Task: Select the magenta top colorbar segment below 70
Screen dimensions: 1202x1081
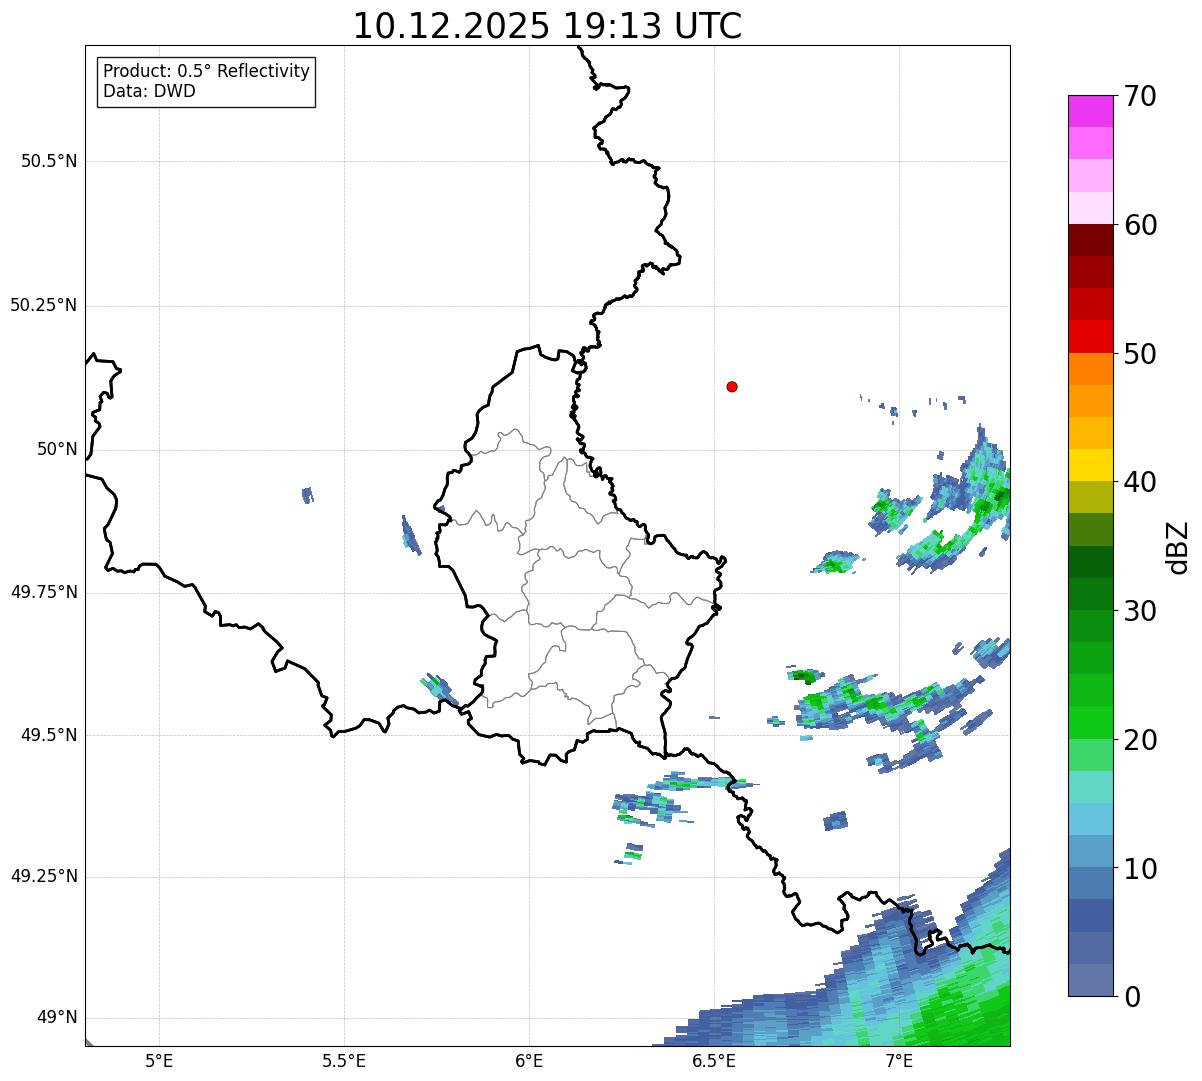Action: (x=1090, y=111)
